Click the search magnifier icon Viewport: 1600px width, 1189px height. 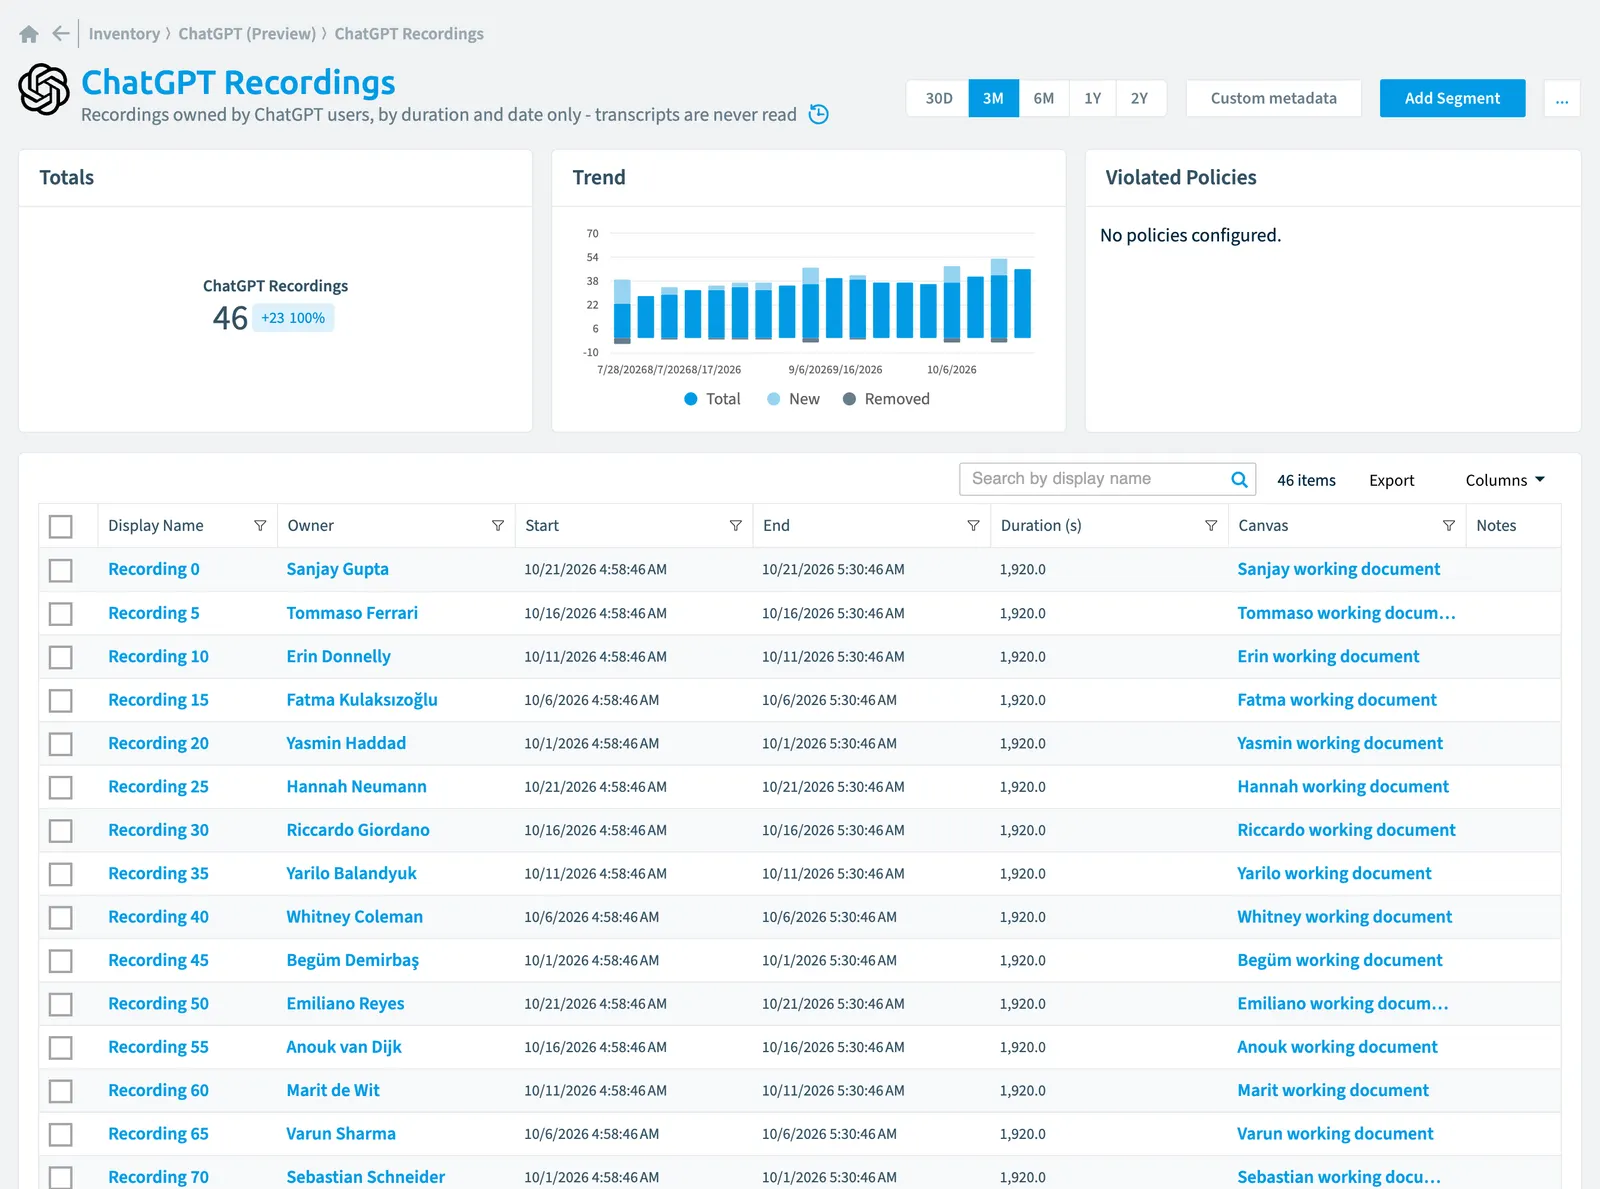click(x=1239, y=479)
